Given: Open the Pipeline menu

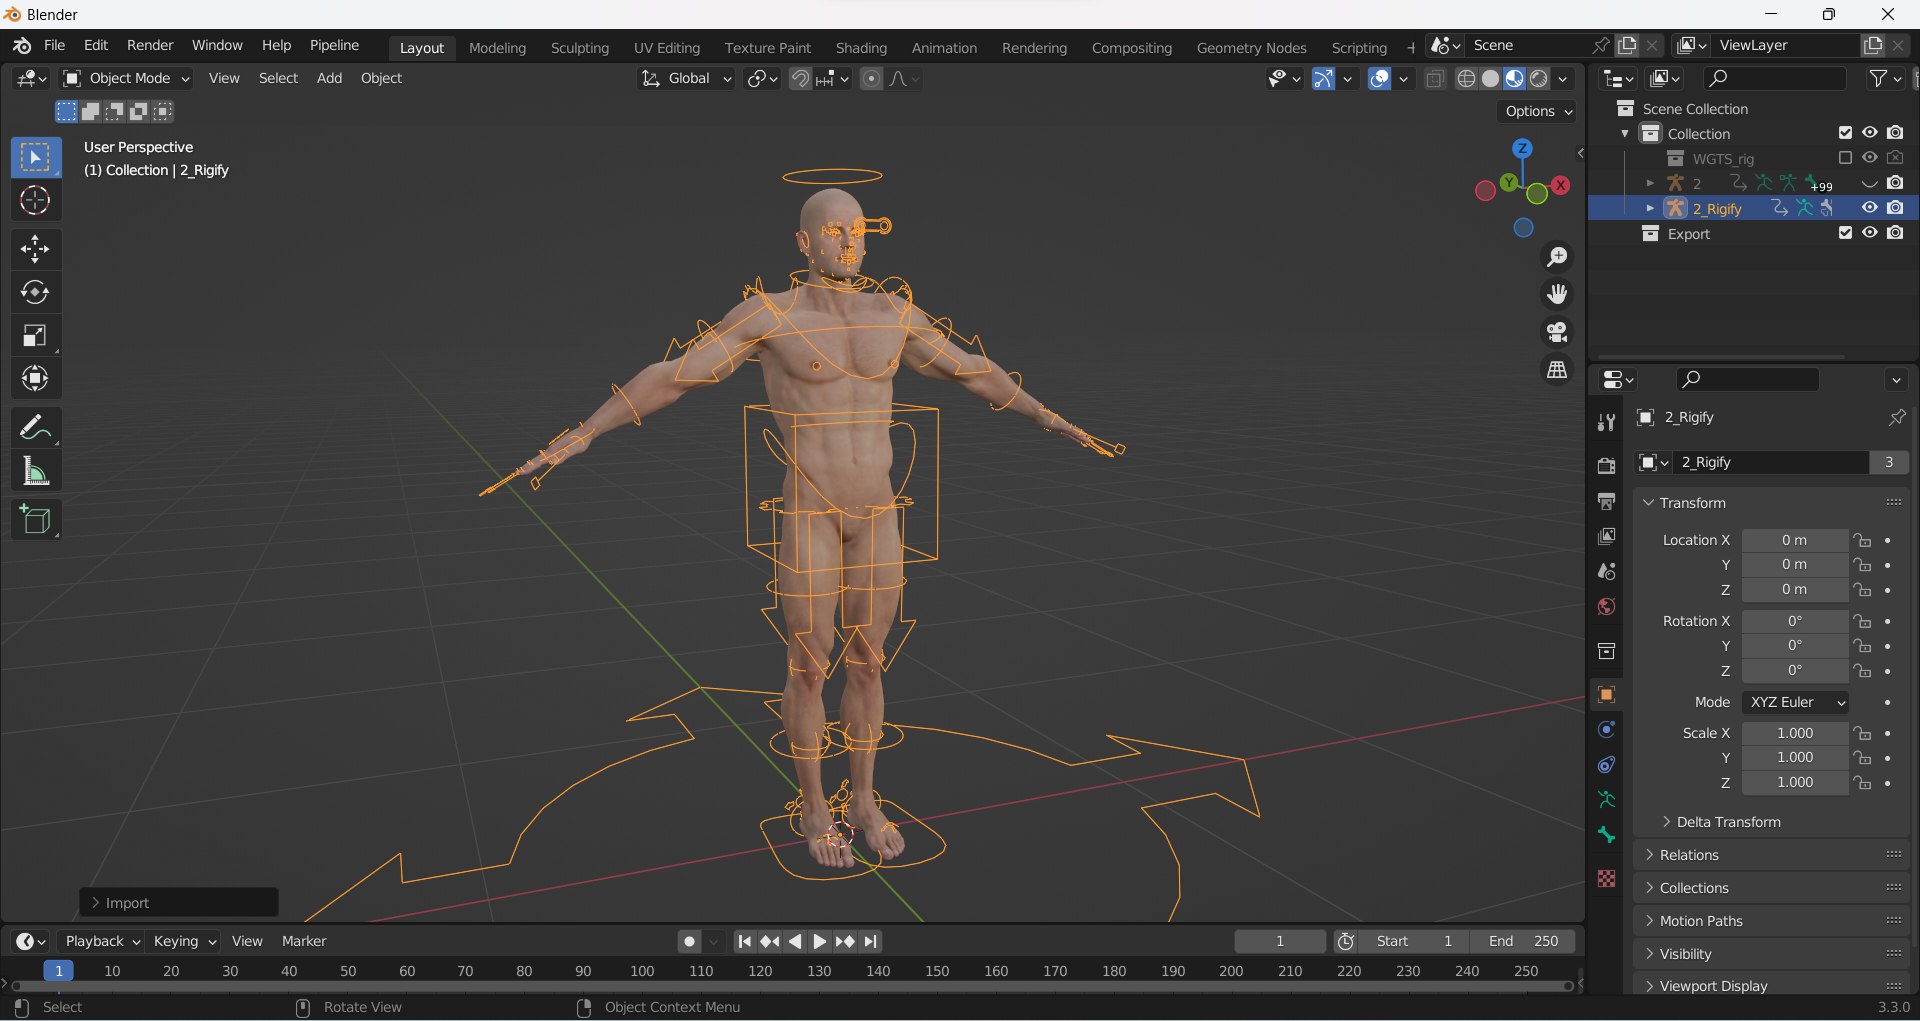Looking at the screenshot, I should point(334,46).
